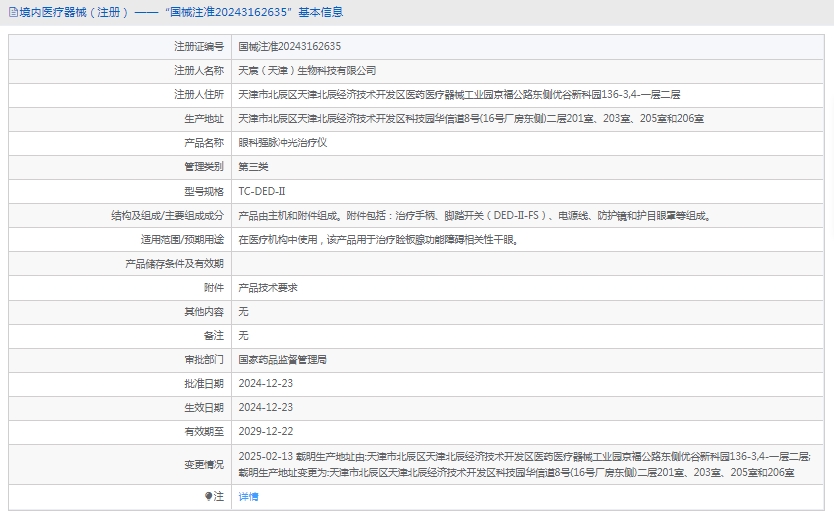This screenshot has height=514, width=834.
Task: Click approval department 国家药品监督管理局
Action: [x=282, y=359]
